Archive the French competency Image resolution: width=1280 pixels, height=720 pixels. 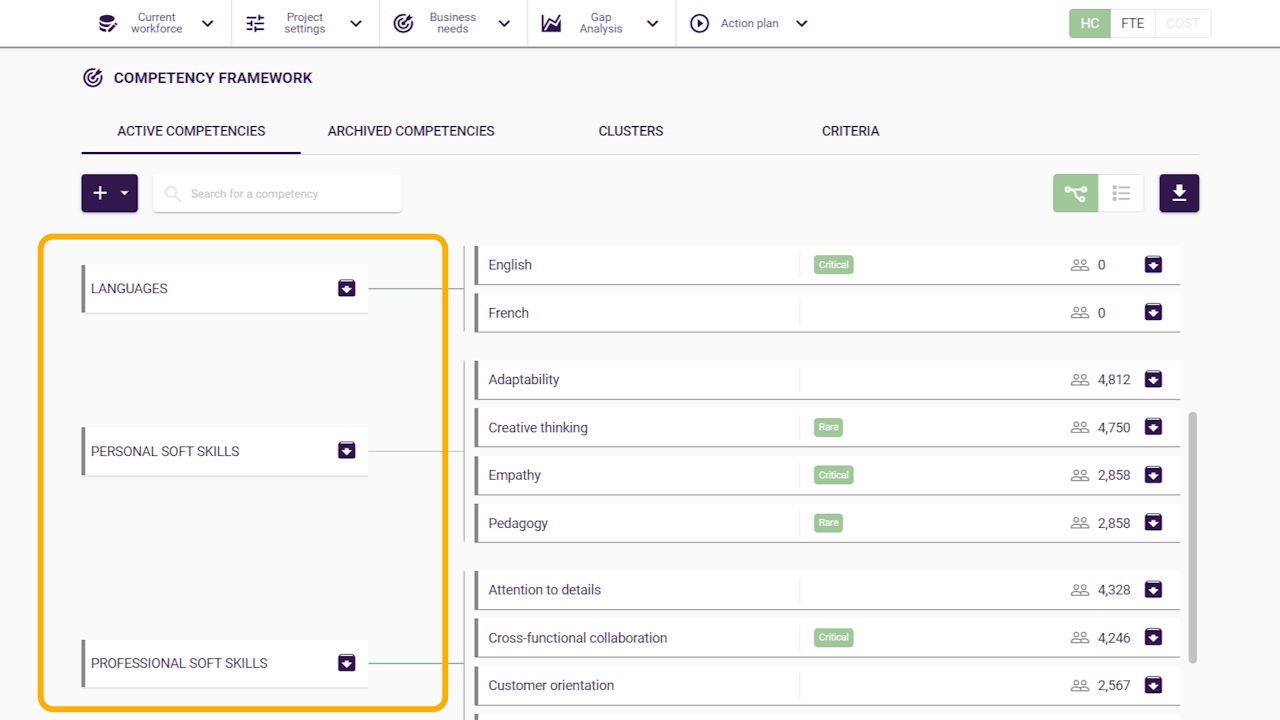(x=1153, y=313)
